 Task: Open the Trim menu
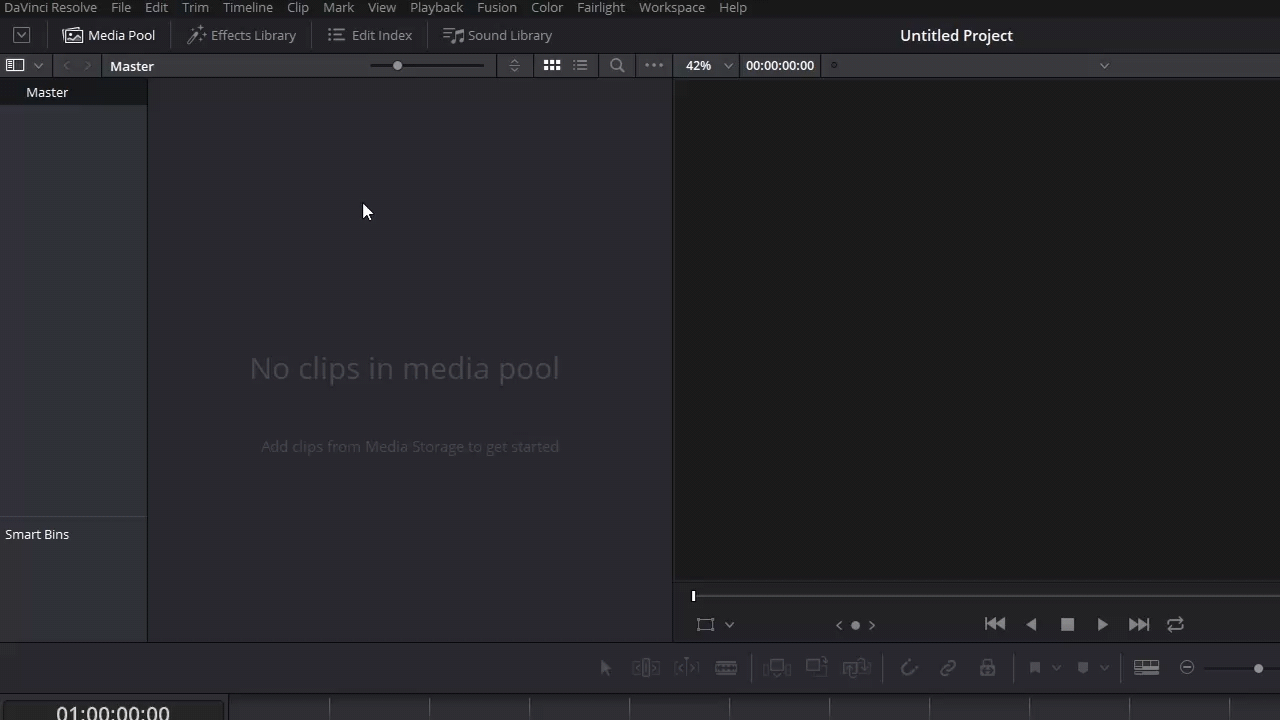click(195, 7)
